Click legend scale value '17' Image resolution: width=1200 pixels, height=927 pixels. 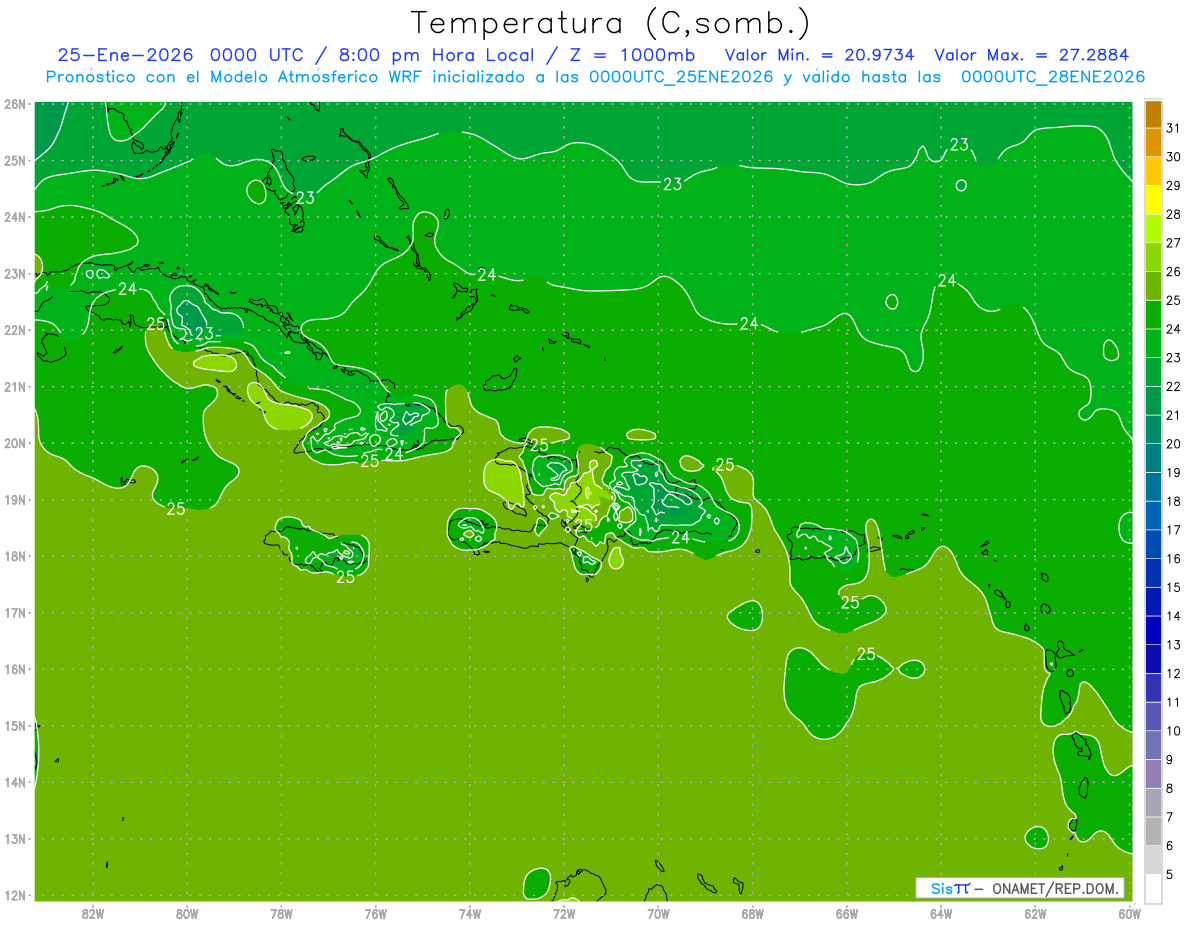click(1173, 530)
